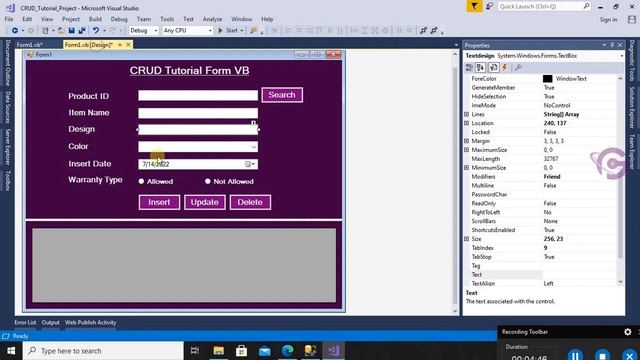Expand the Size property

tap(467, 239)
